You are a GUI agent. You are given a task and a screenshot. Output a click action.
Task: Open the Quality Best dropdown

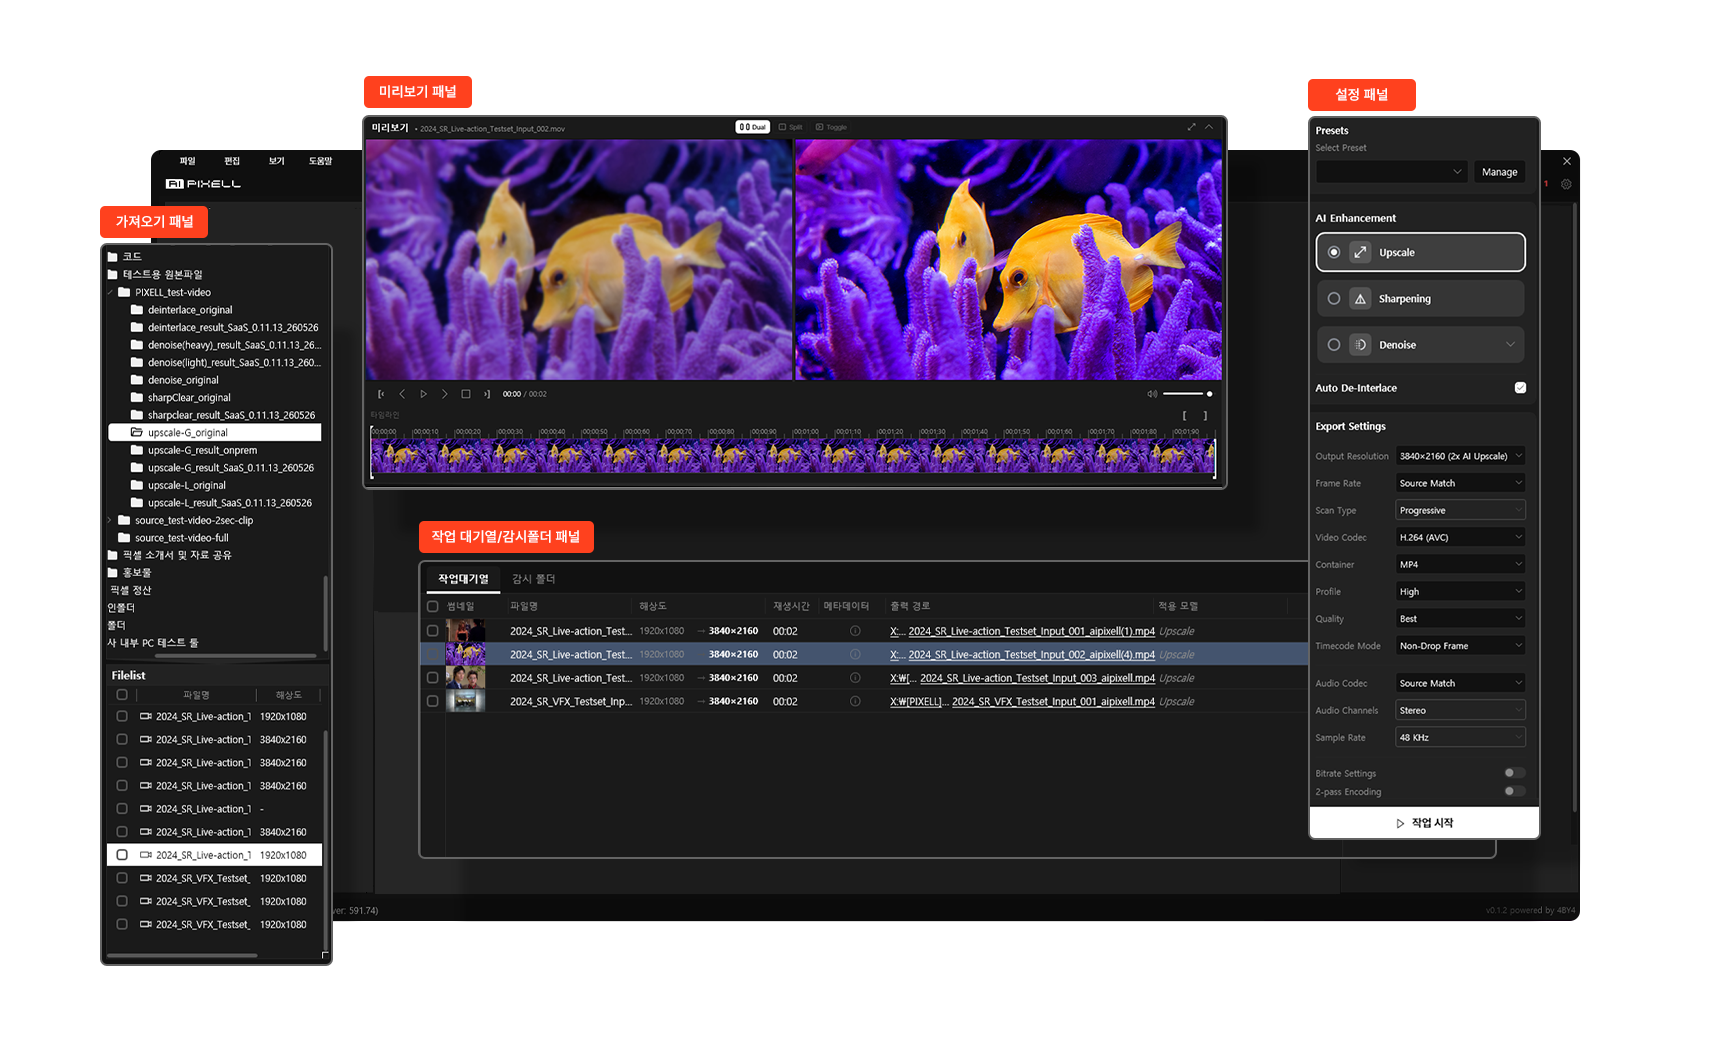point(1460,619)
